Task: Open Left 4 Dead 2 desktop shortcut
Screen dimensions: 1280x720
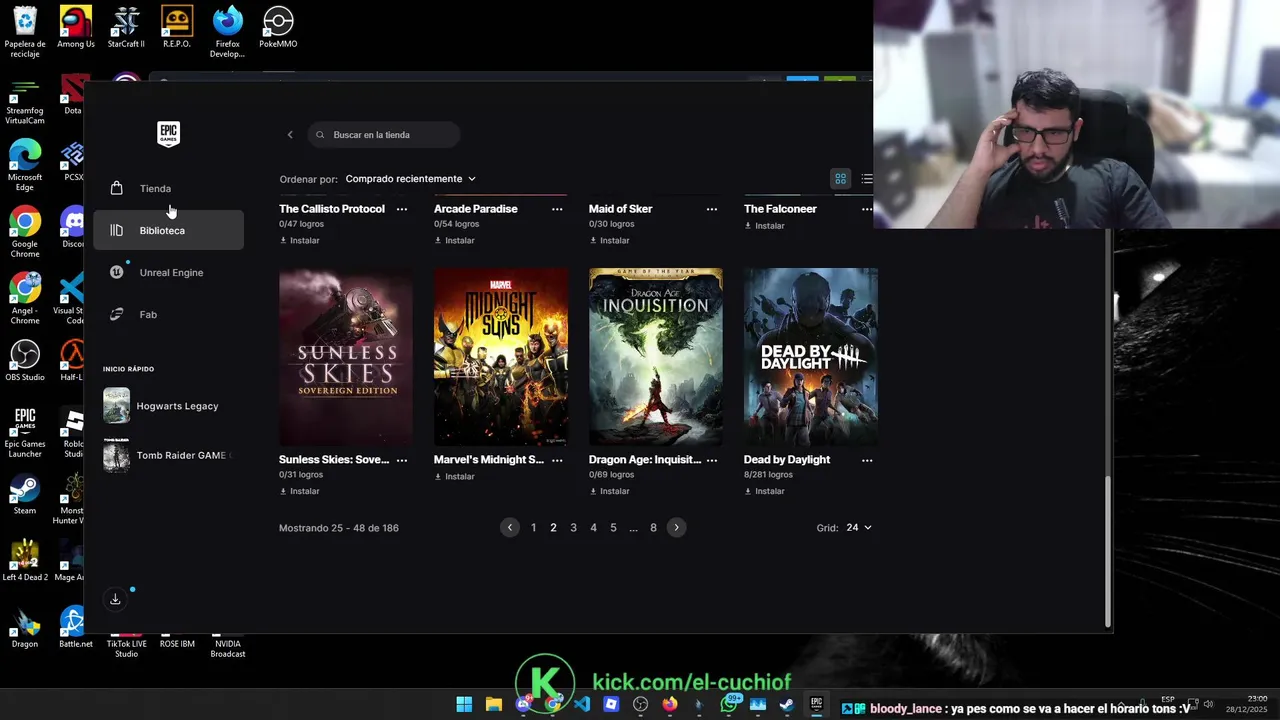Action: [x=25, y=562]
